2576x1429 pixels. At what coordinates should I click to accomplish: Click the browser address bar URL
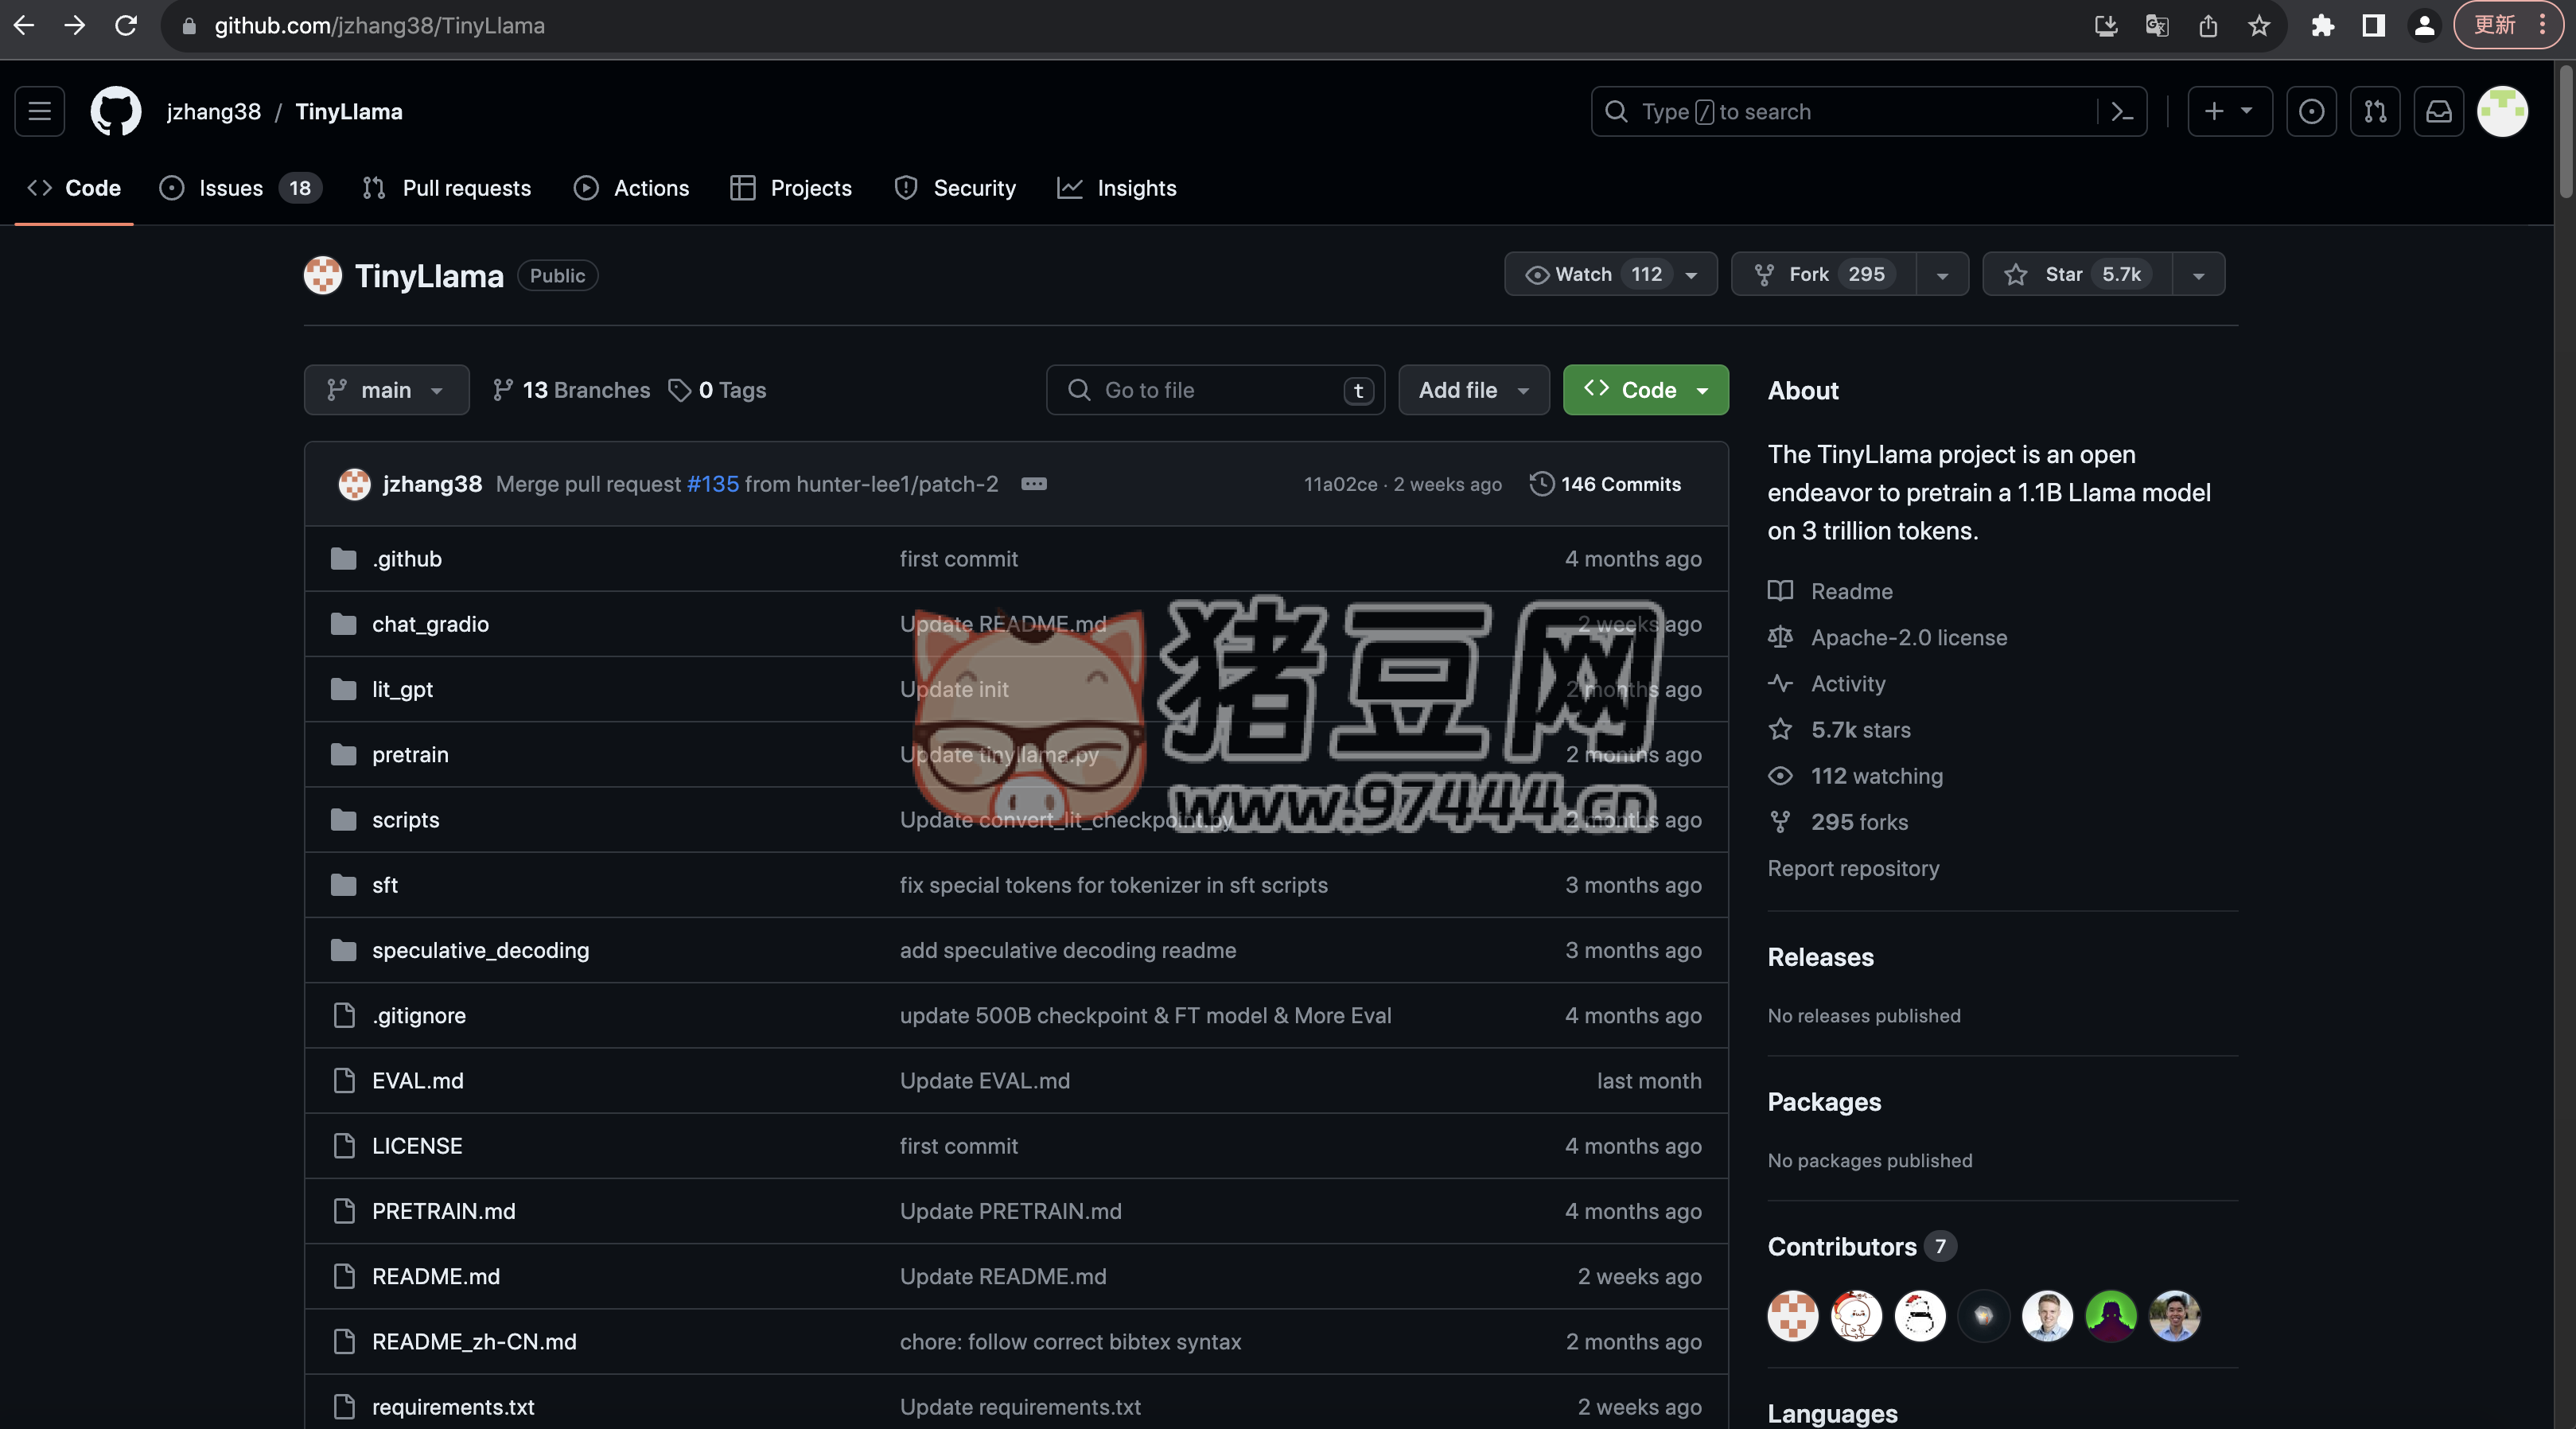[379, 25]
